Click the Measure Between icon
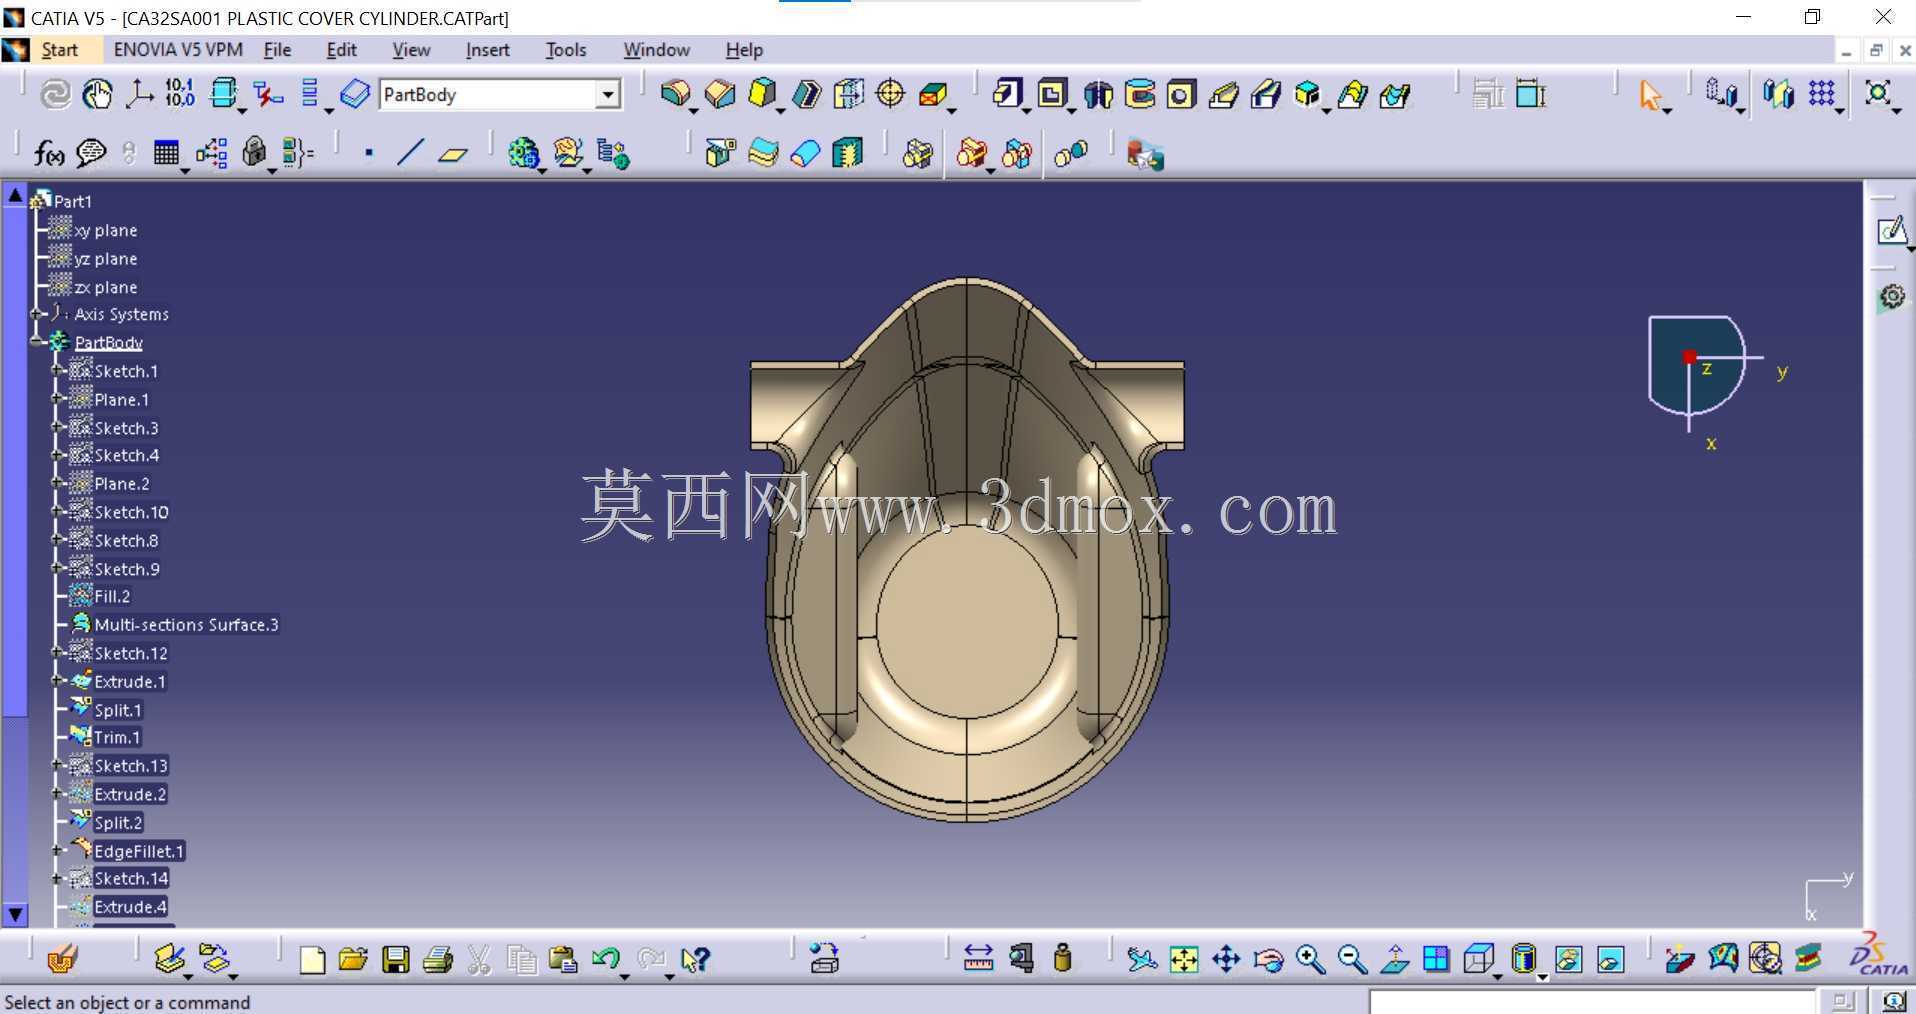The image size is (1916, 1014). click(978, 959)
